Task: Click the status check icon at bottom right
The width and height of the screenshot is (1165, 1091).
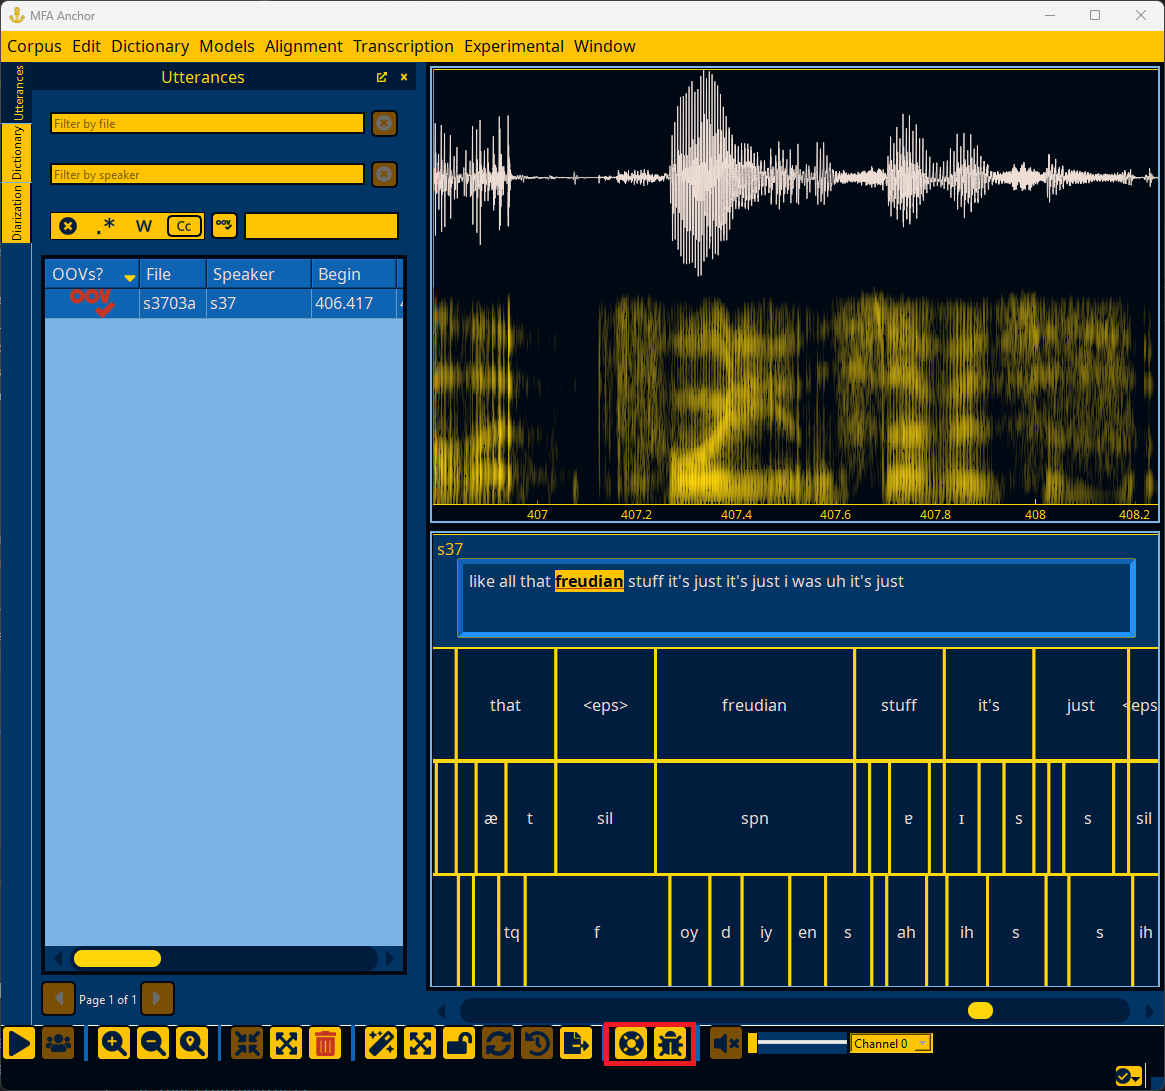Action: (x=1128, y=1075)
